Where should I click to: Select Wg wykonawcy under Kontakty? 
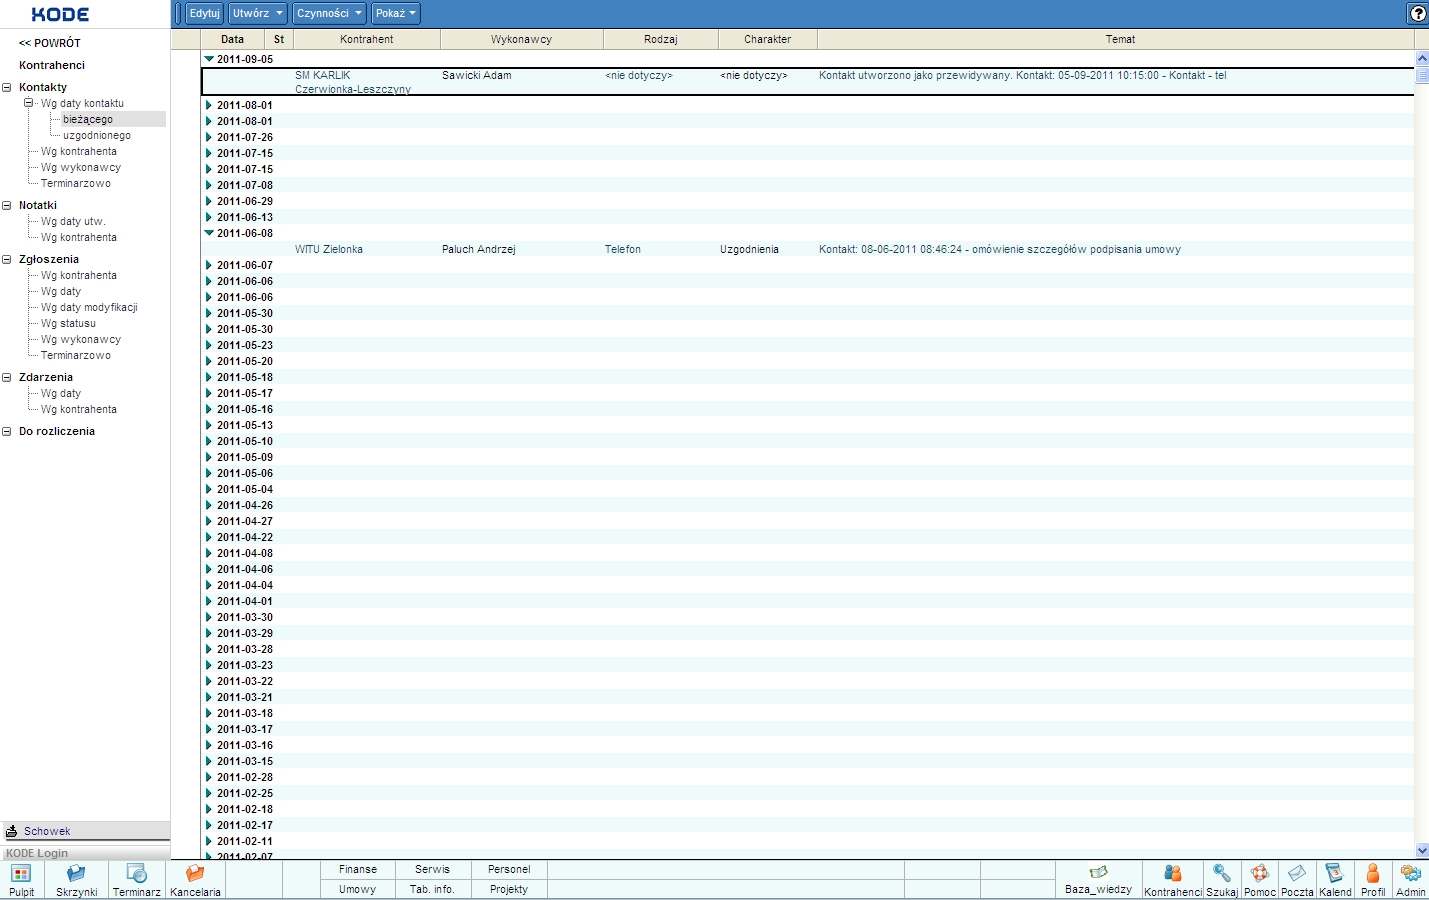[x=81, y=167]
